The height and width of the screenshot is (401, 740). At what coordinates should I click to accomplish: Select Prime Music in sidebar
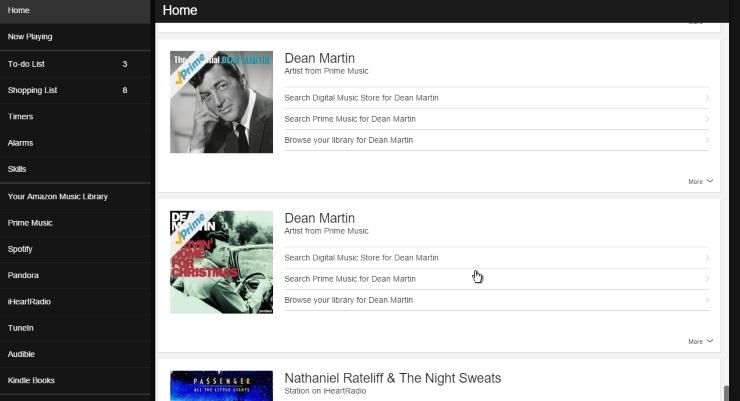[75, 223]
